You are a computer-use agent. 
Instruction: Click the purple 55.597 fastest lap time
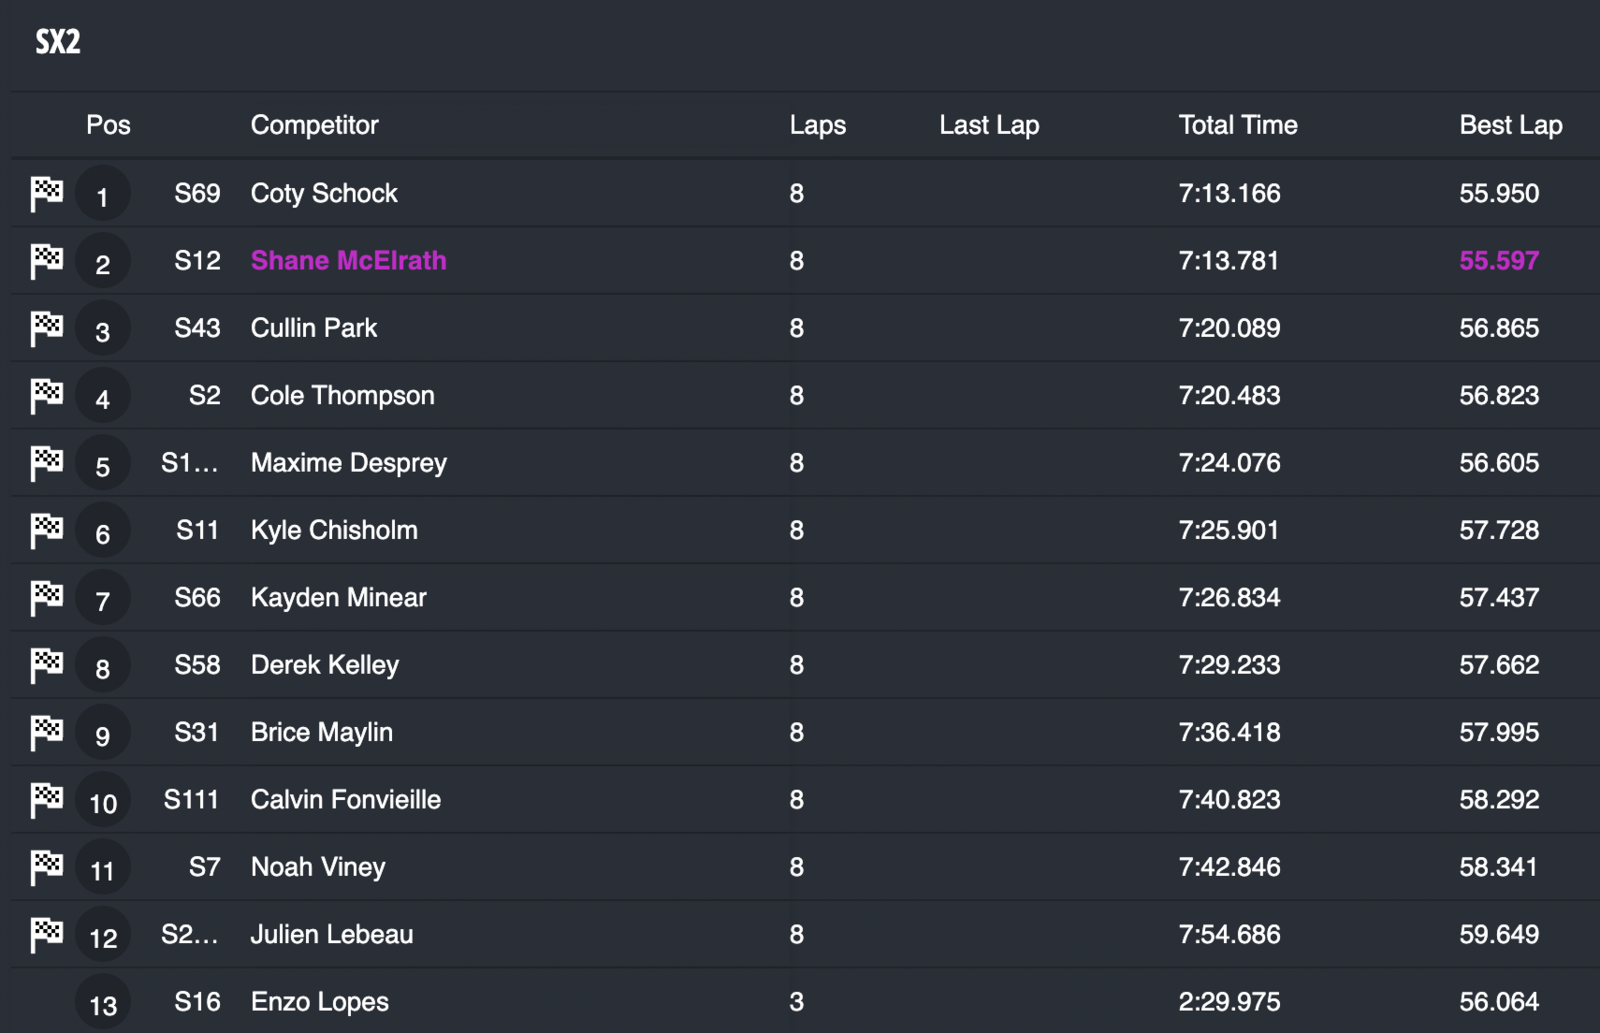[1498, 261]
